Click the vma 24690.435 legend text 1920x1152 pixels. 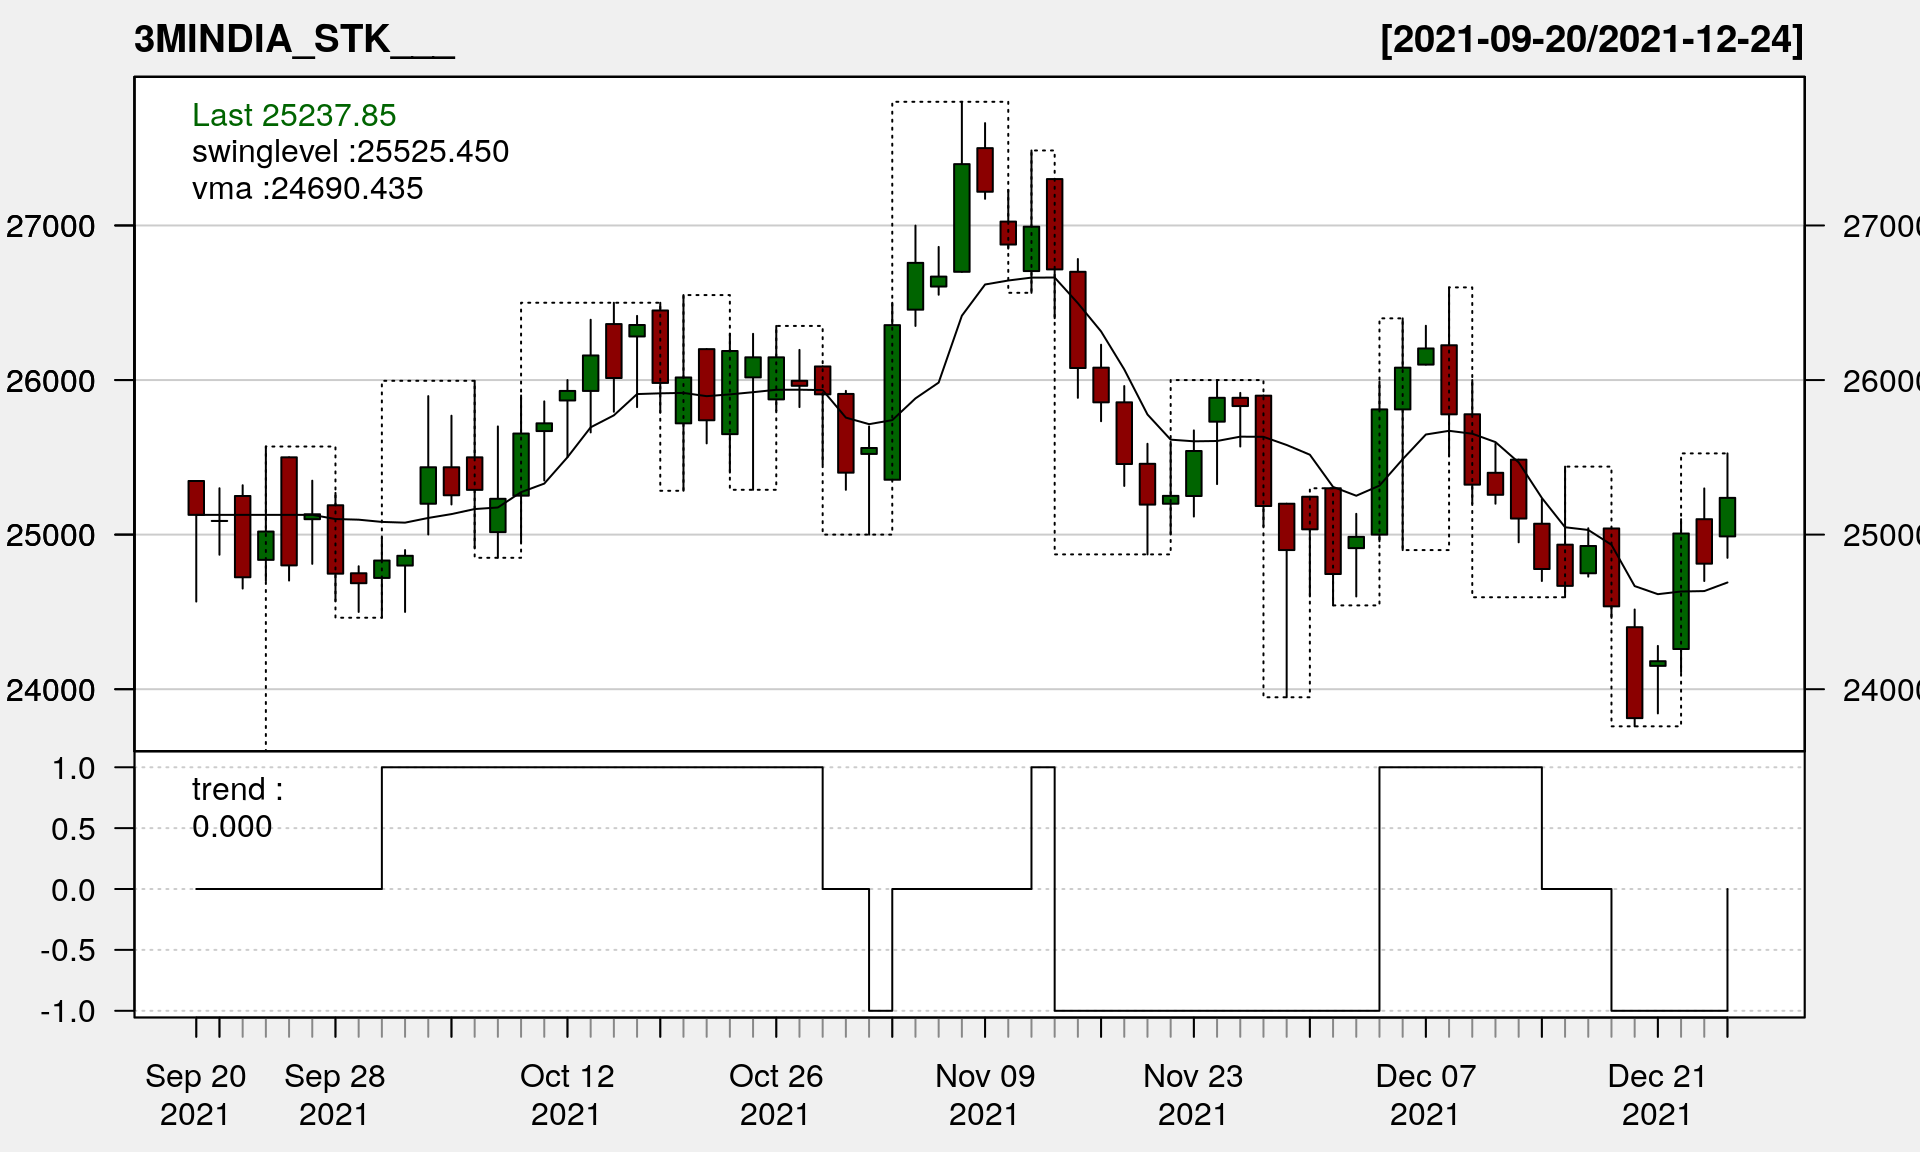307,188
